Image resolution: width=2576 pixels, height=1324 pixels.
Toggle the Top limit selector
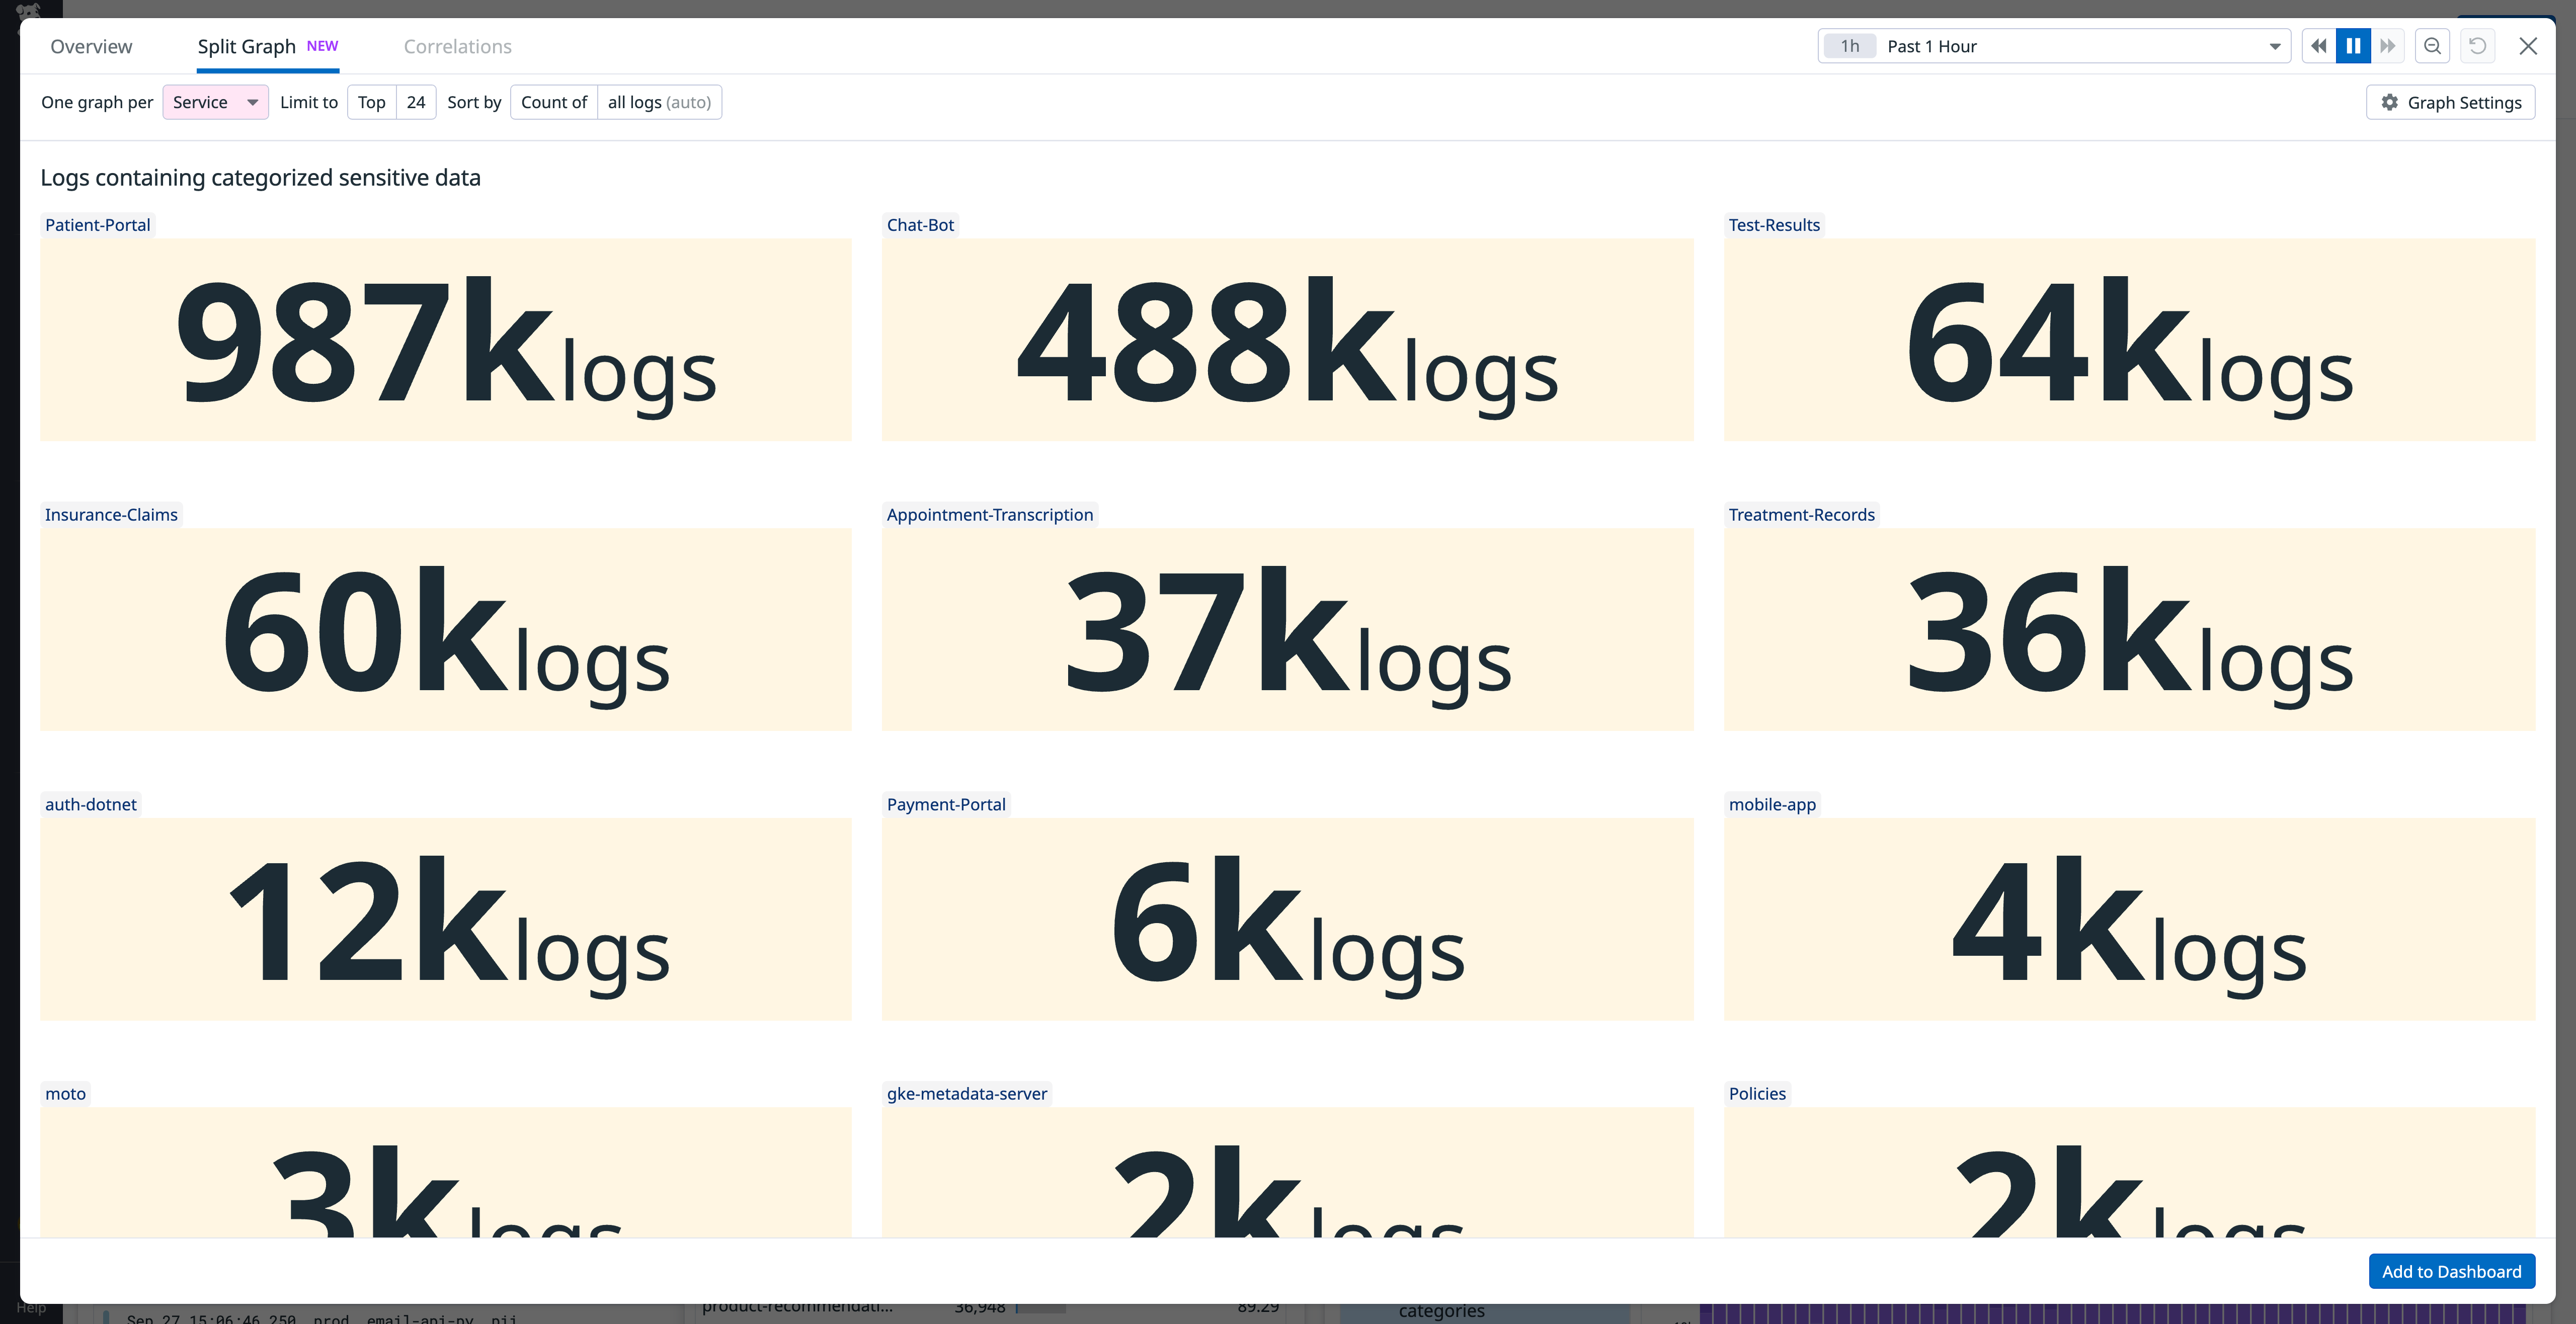371,101
